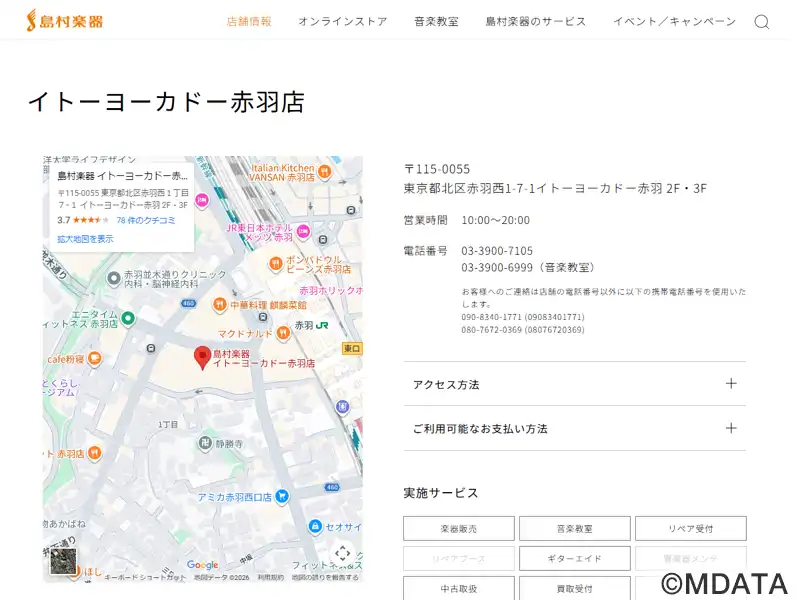This screenshot has width=800, height=600.
Task: Expand the アクセス方法 section
Action: (574, 384)
